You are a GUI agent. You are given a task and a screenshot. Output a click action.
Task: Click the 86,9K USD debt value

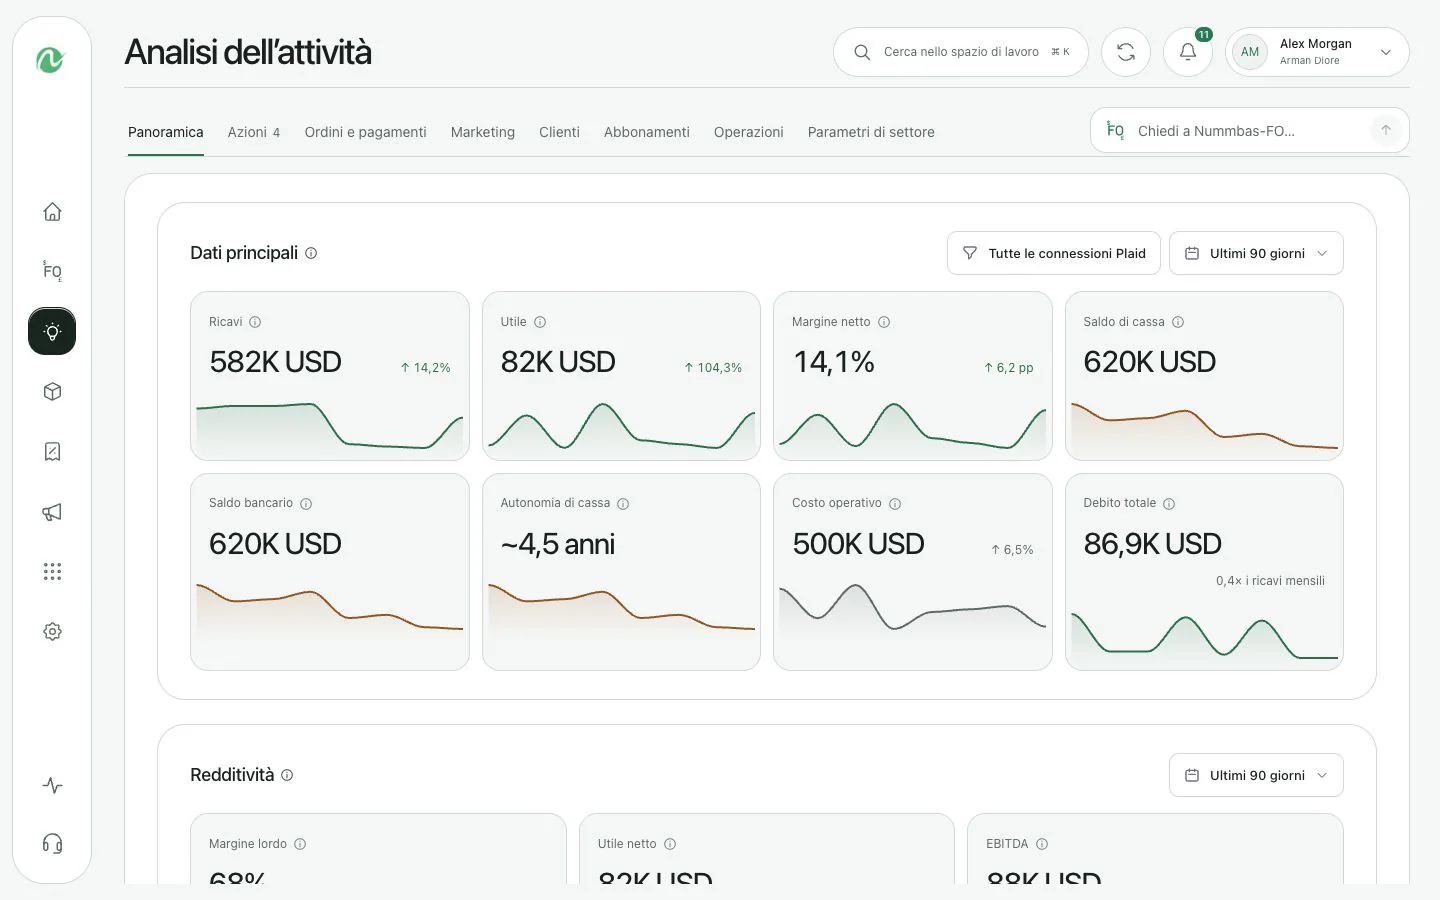(x=1152, y=544)
